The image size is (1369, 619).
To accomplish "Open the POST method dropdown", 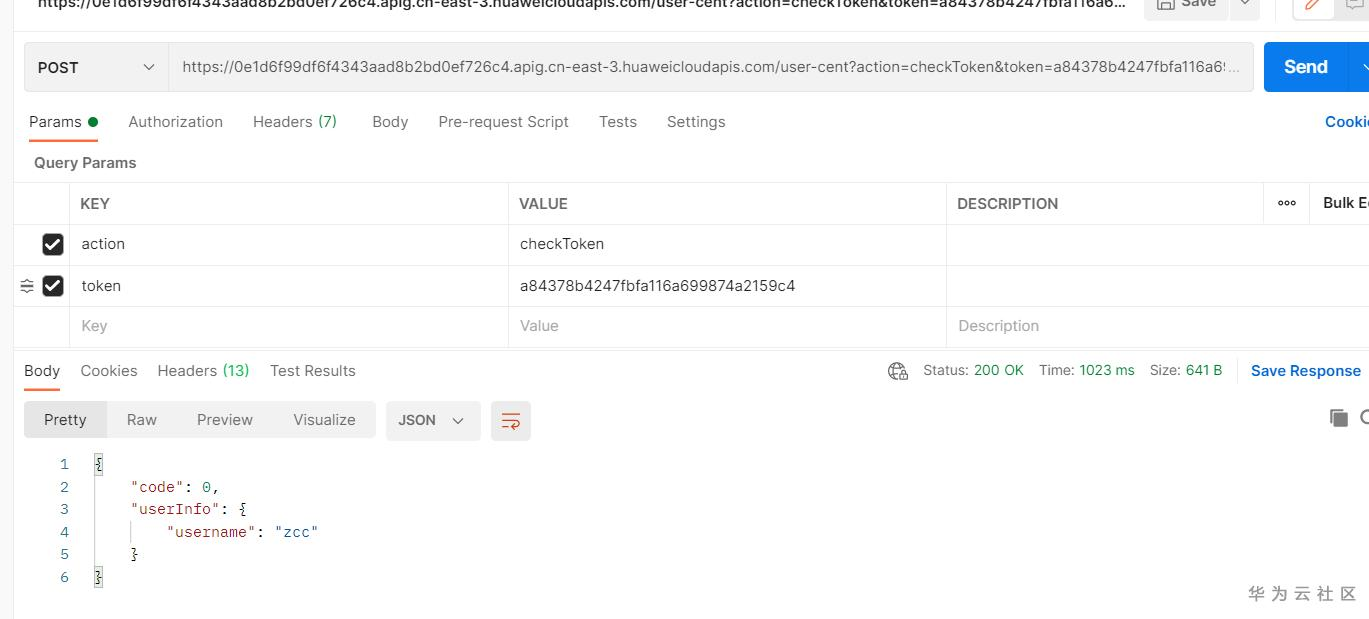I will (96, 67).
